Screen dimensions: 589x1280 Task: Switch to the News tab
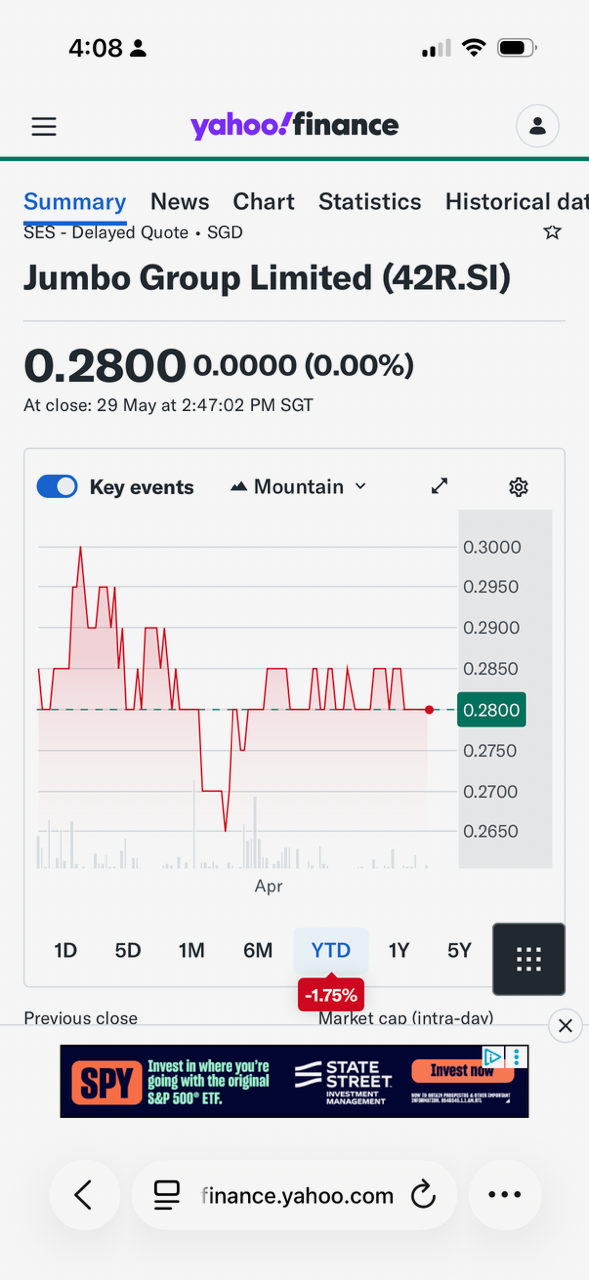(180, 201)
